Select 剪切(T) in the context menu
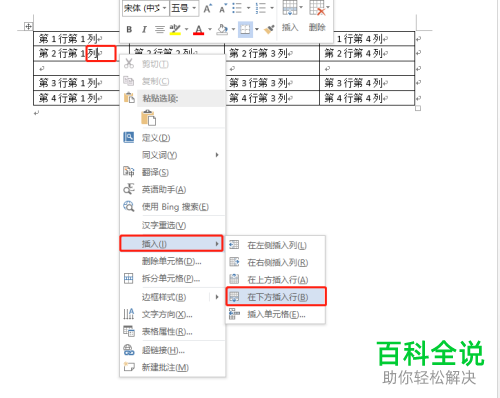500x398 pixels. tap(172, 64)
